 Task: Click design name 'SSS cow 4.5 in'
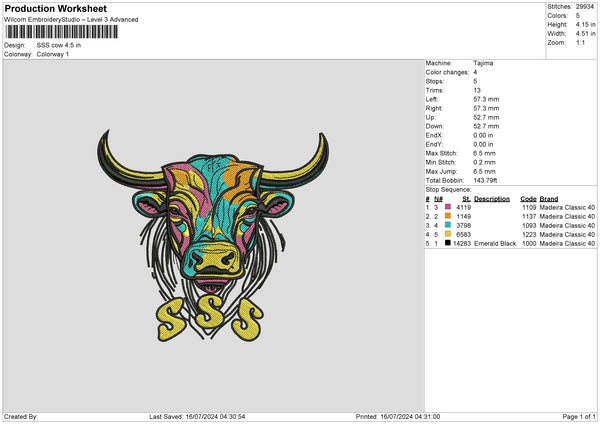tap(59, 45)
